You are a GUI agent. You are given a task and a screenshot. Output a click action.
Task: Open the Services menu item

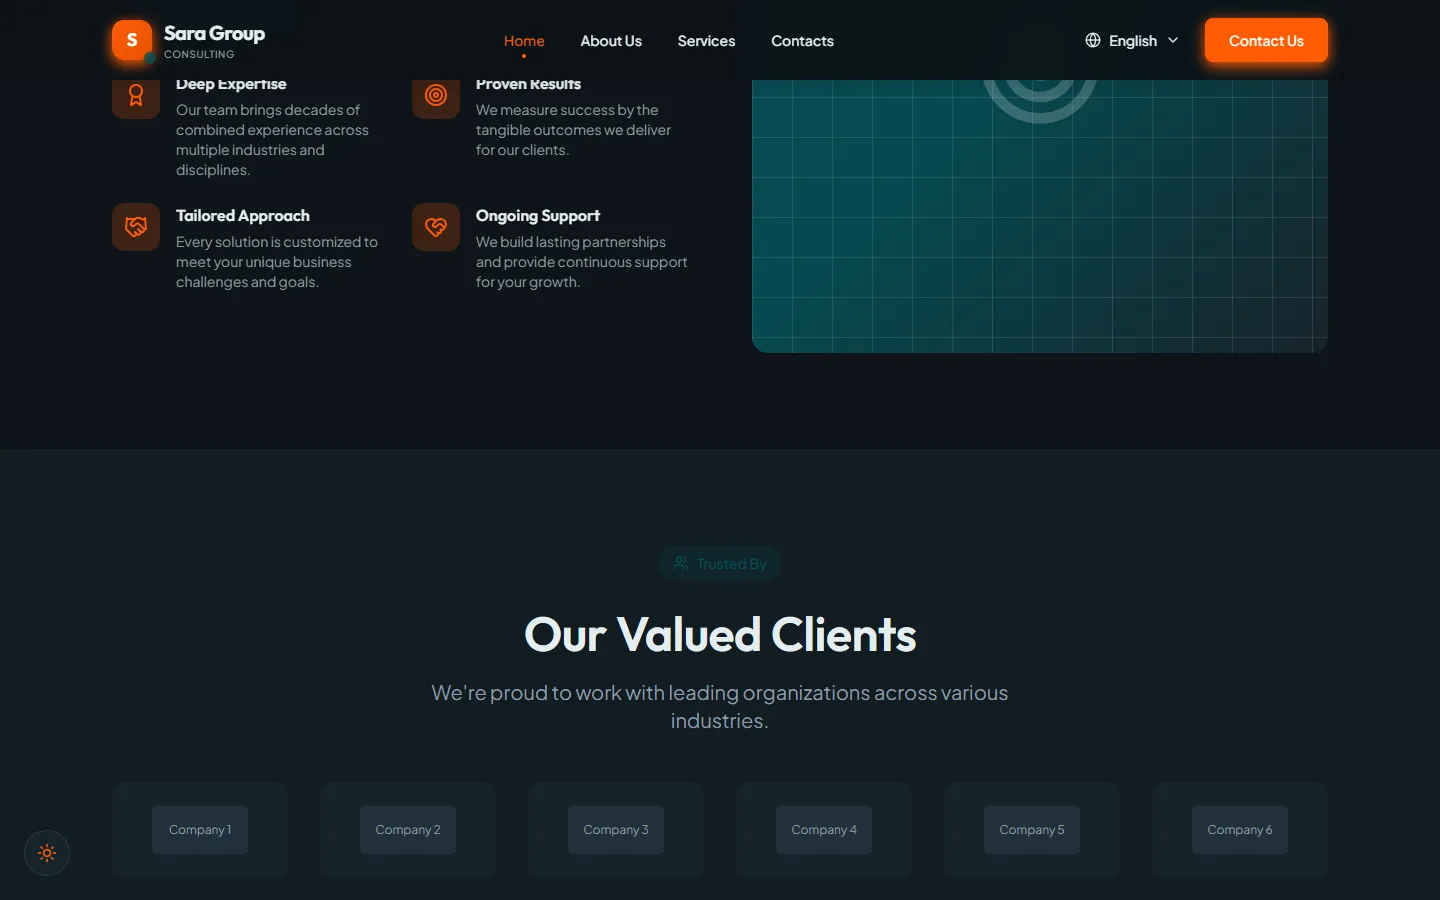(706, 41)
